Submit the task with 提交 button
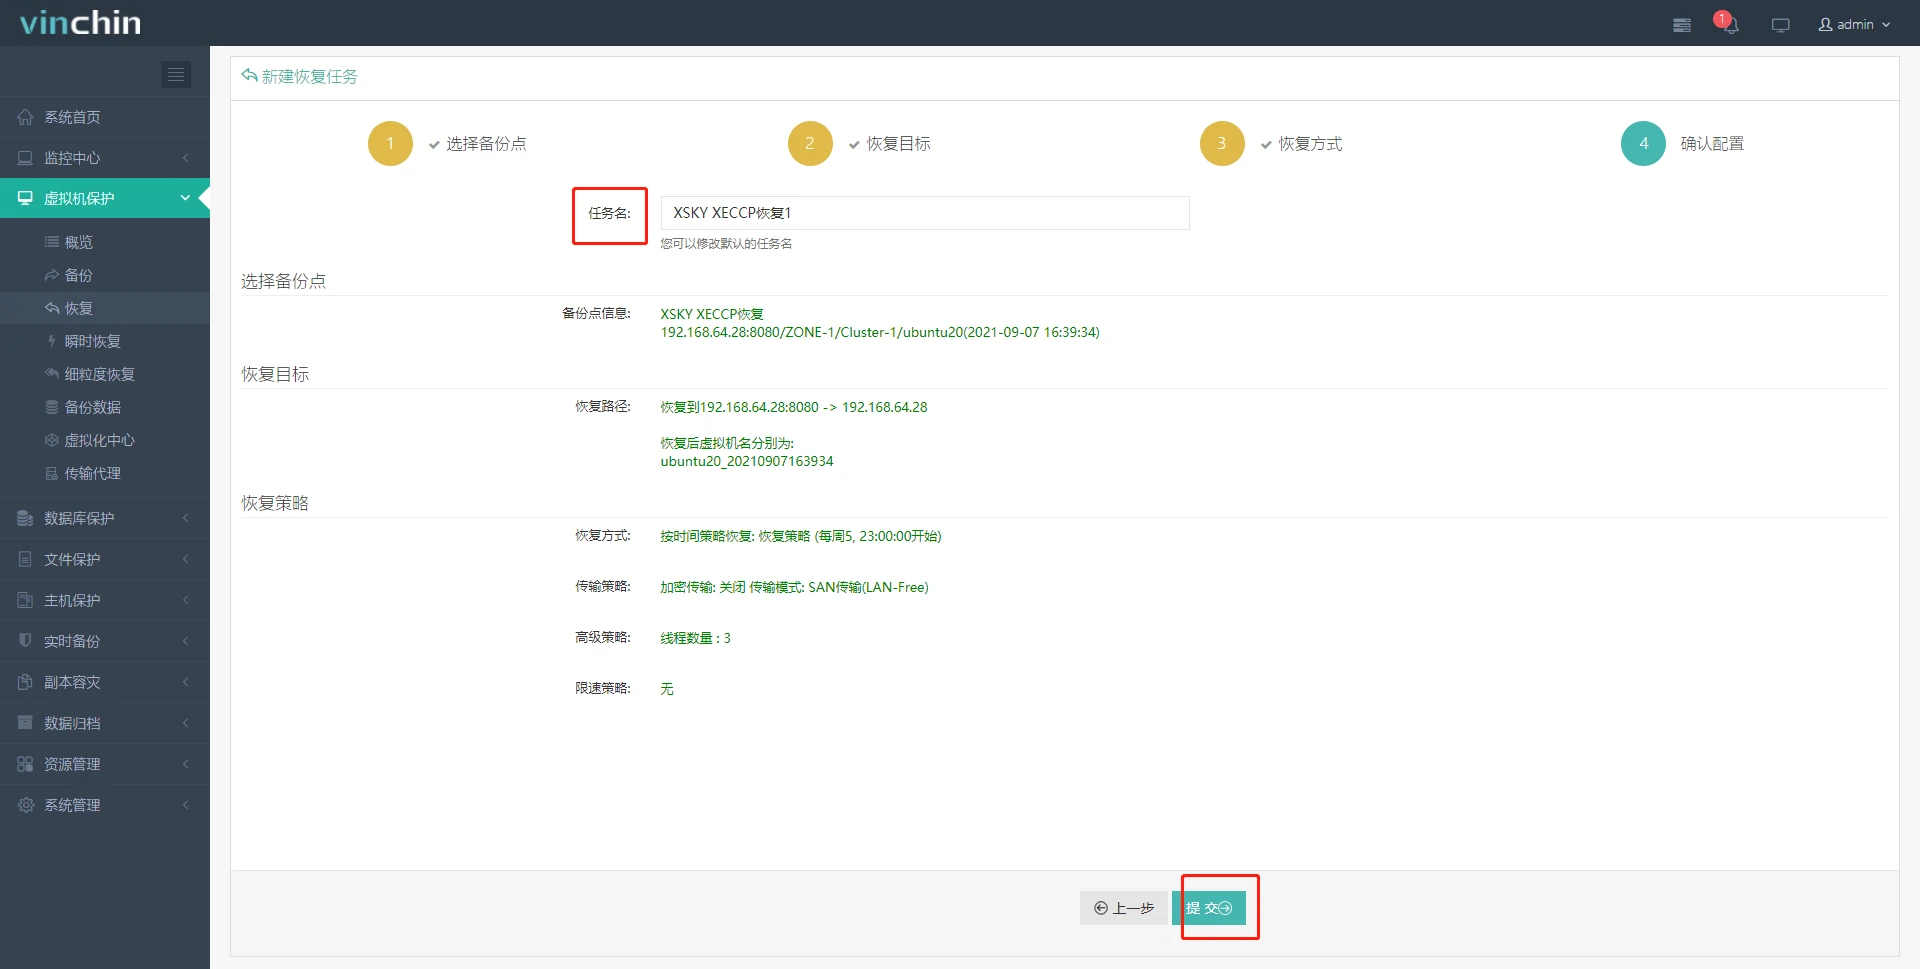 tap(1209, 908)
